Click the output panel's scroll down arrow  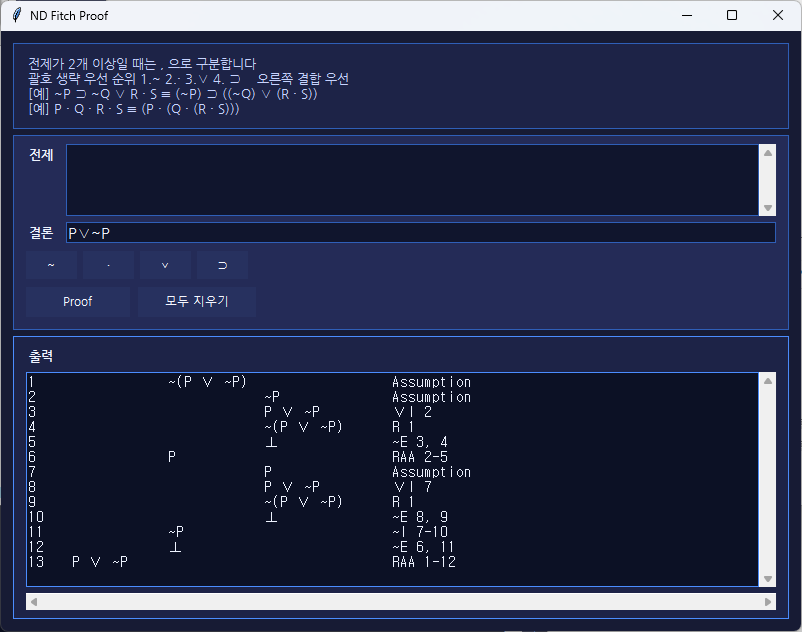coord(768,579)
